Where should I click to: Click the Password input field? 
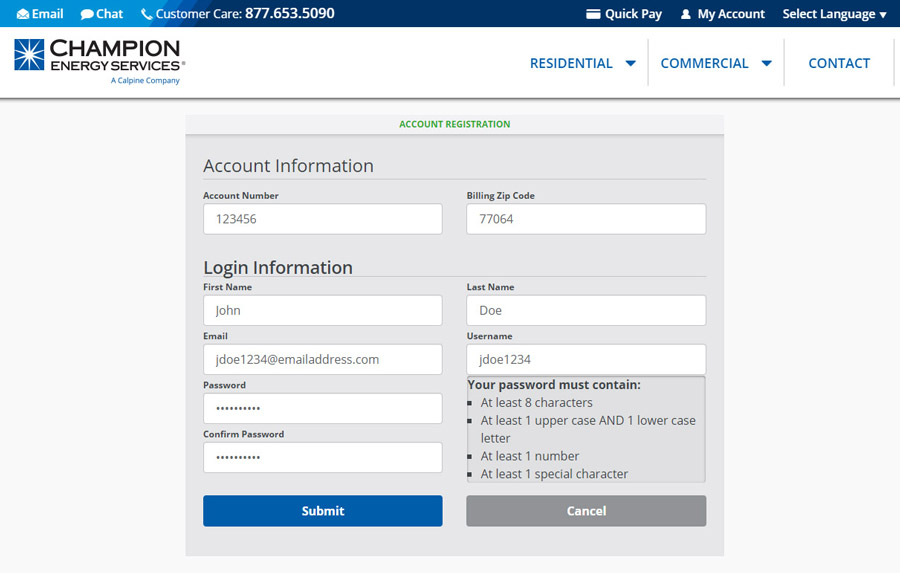pos(323,408)
